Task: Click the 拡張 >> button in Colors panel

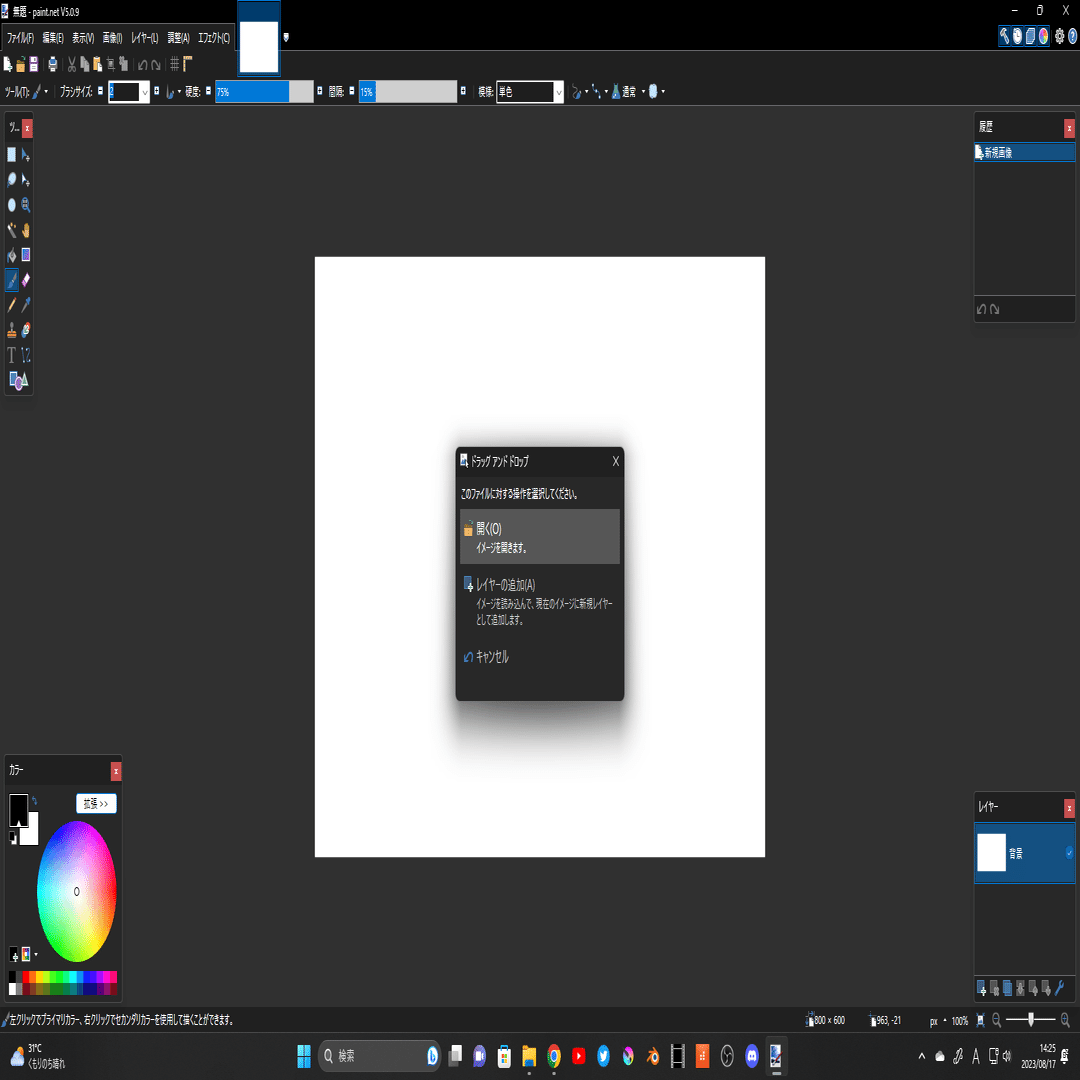Action: pyautogui.click(x=96, y=804)
